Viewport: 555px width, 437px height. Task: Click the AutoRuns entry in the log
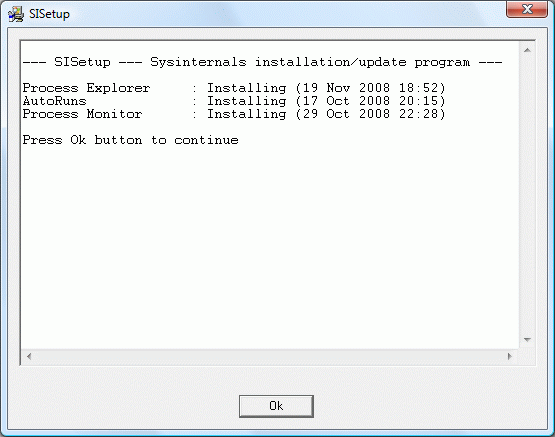point(234,101)
